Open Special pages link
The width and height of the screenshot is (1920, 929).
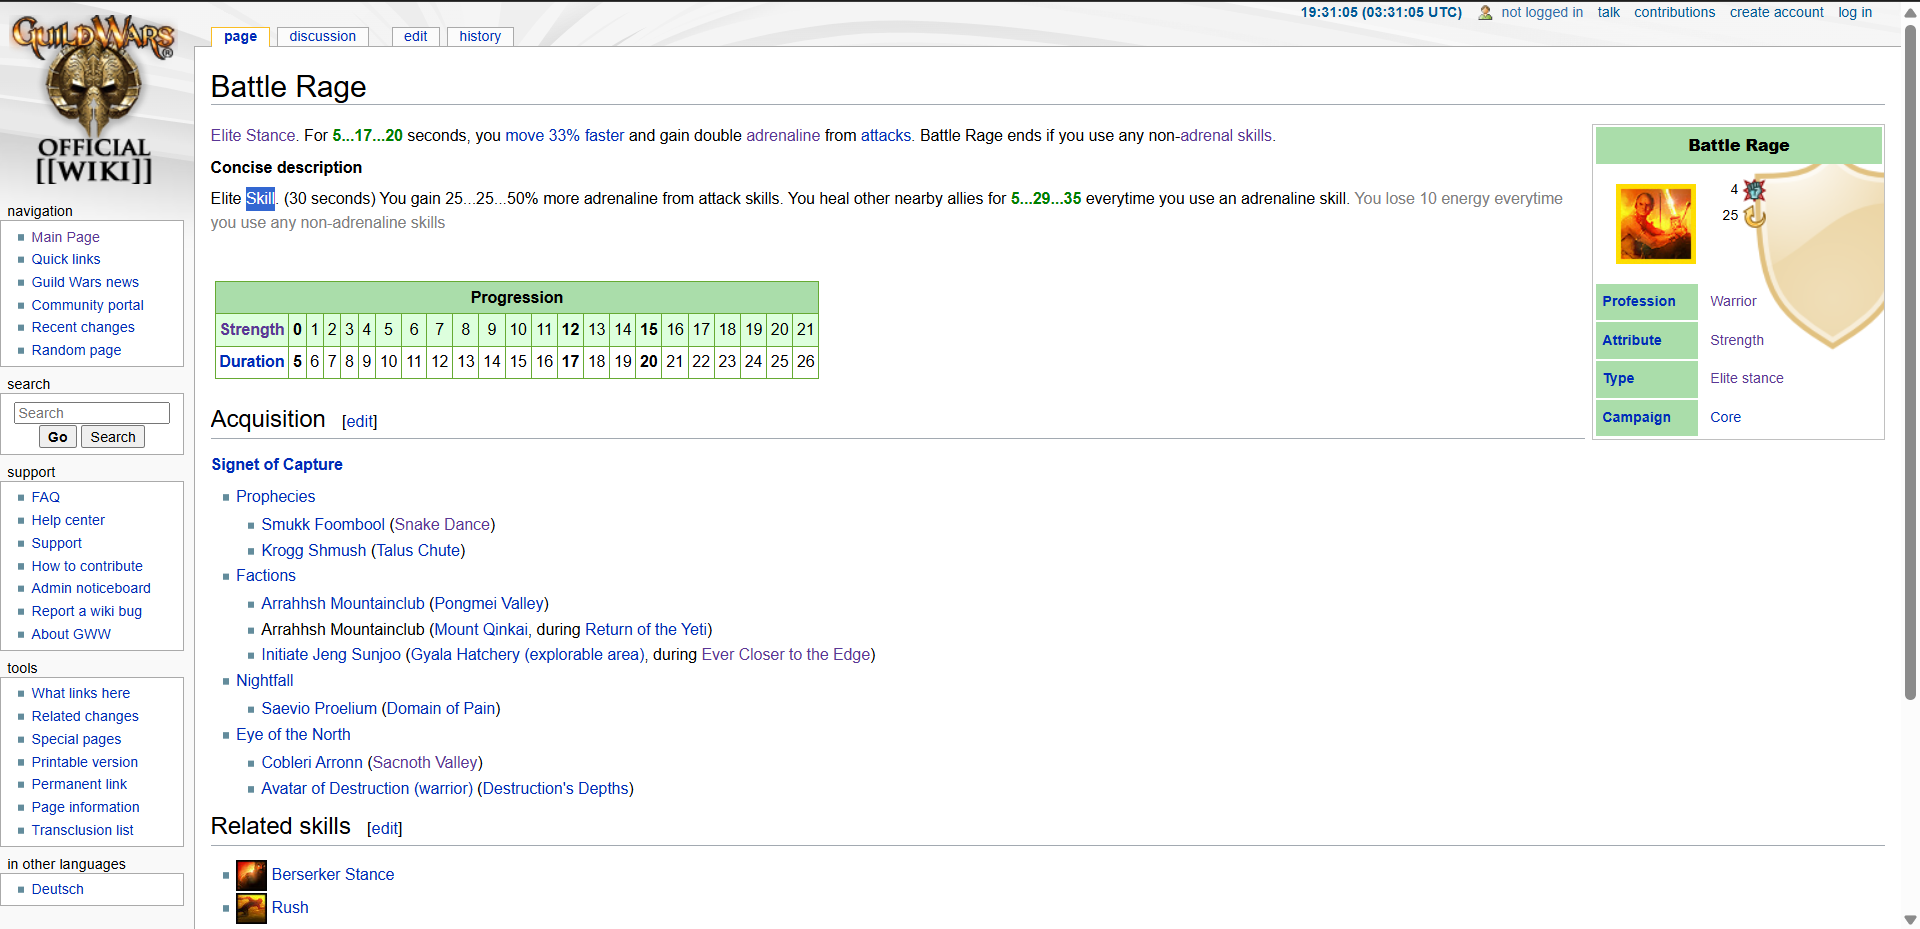coord(75,739)
